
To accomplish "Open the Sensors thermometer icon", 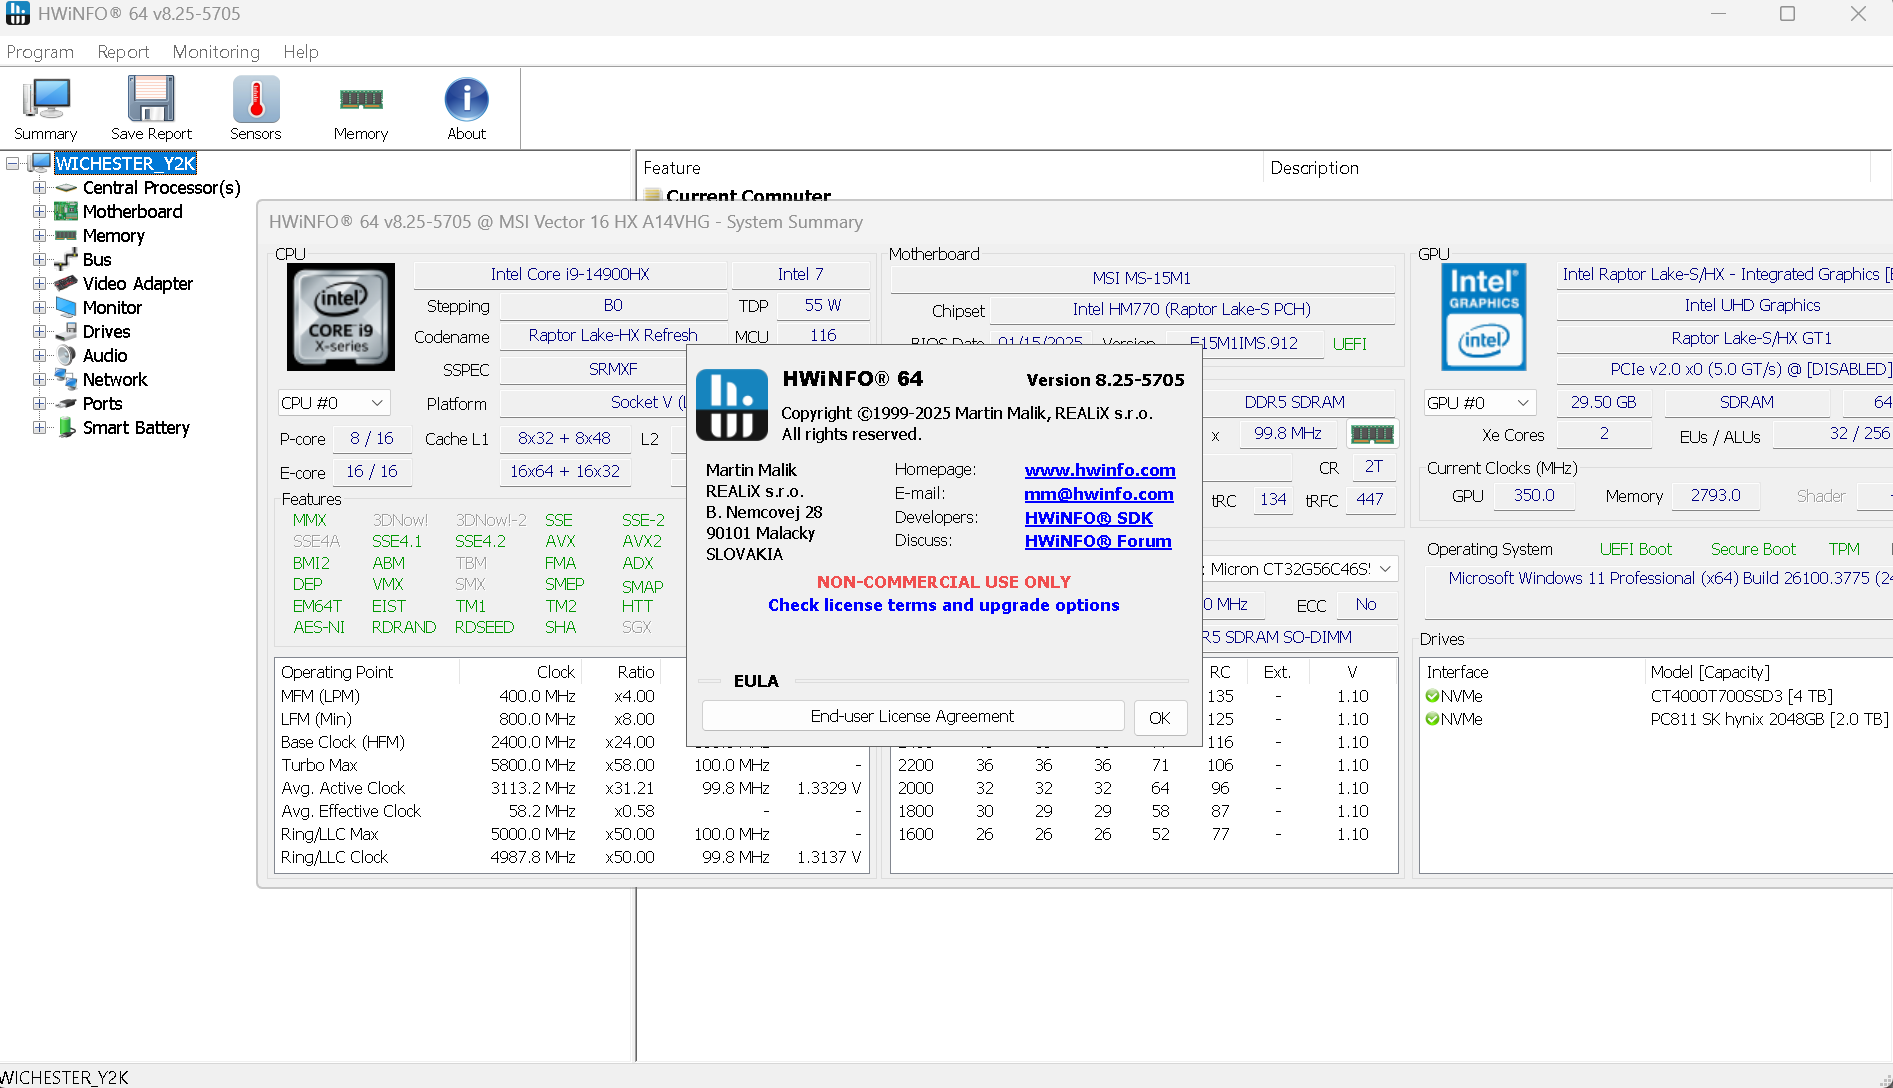I will click(256, 100).
